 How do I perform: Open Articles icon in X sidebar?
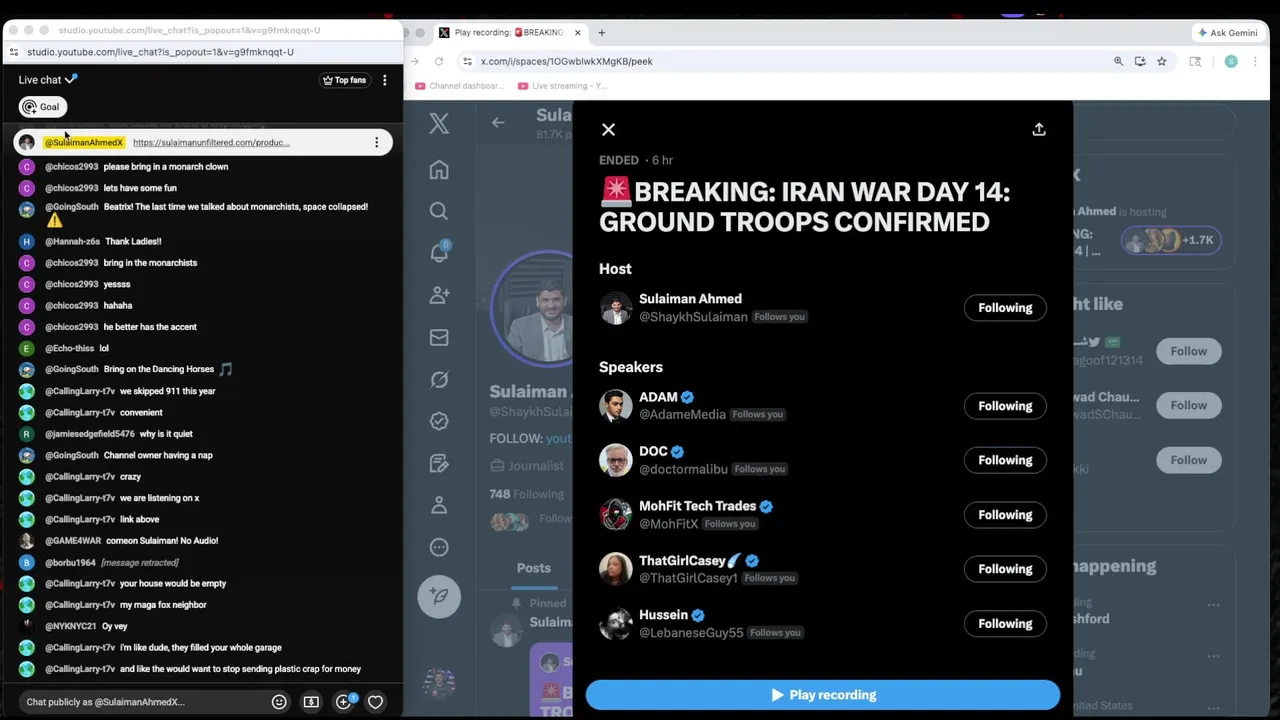click(x=439, y=463)
